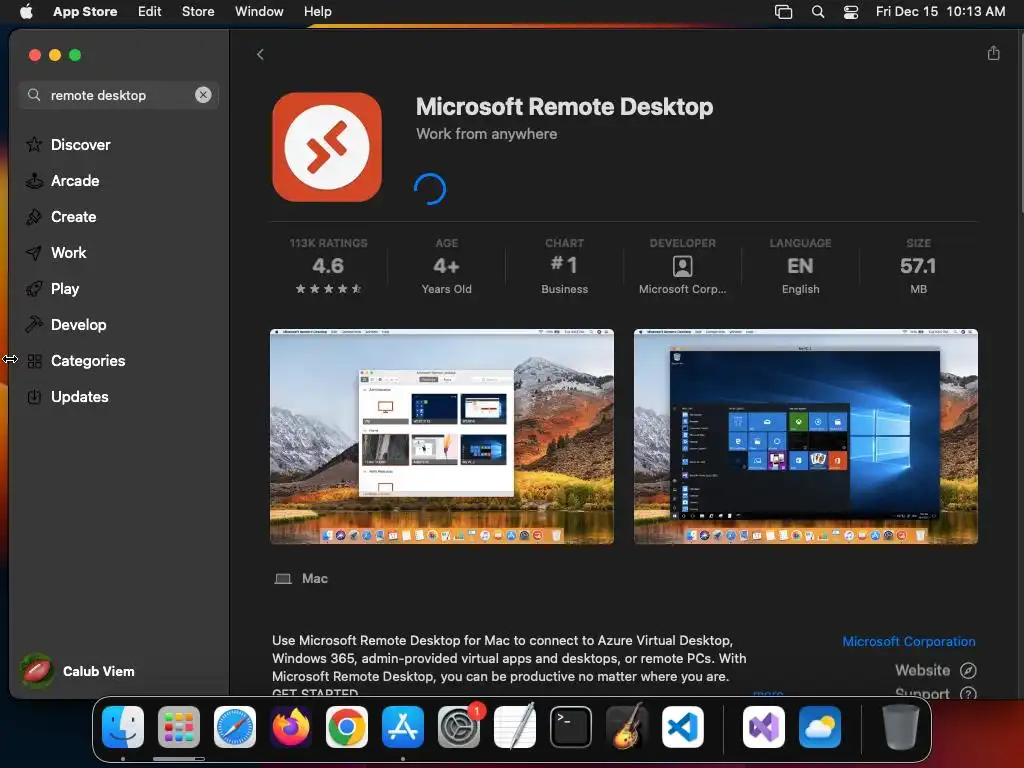Launch Firefox from the Dock
This screenshot has height=768, width=1024.
[x=291, y=727]
